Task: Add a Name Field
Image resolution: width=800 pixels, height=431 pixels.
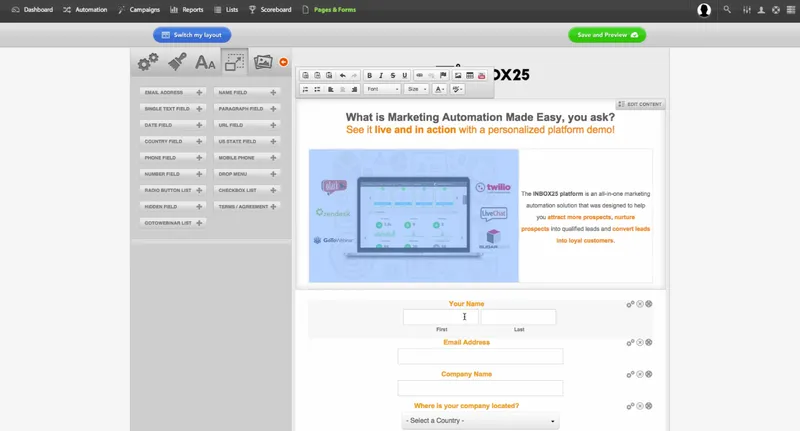Action: 247,92
